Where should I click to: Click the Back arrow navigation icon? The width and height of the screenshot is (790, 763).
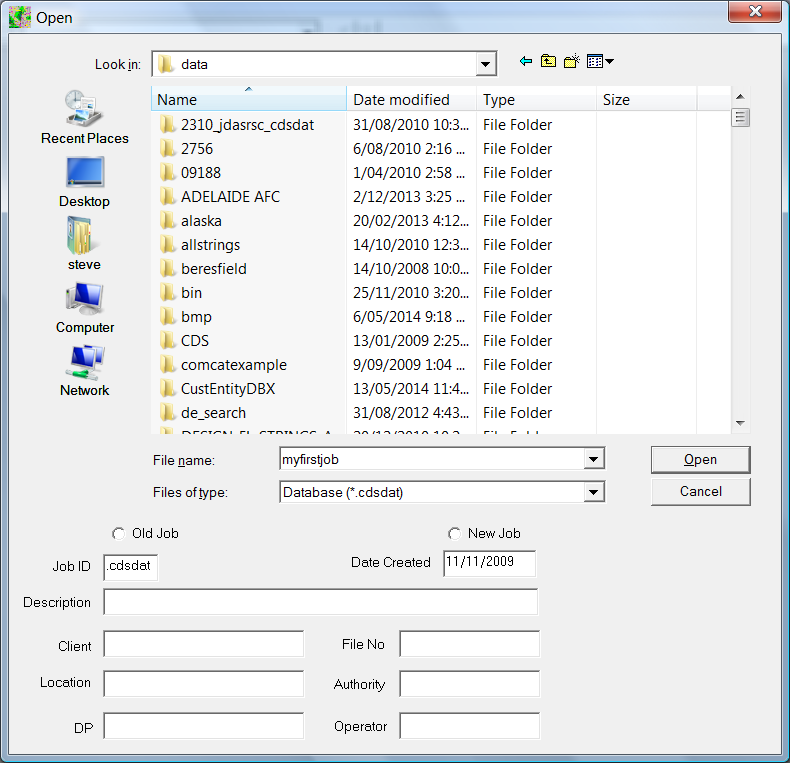point(526,62)
